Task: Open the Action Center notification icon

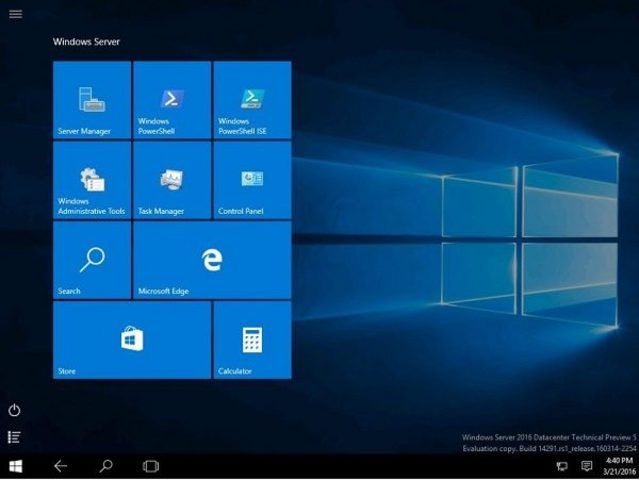Action: (587, 466)
